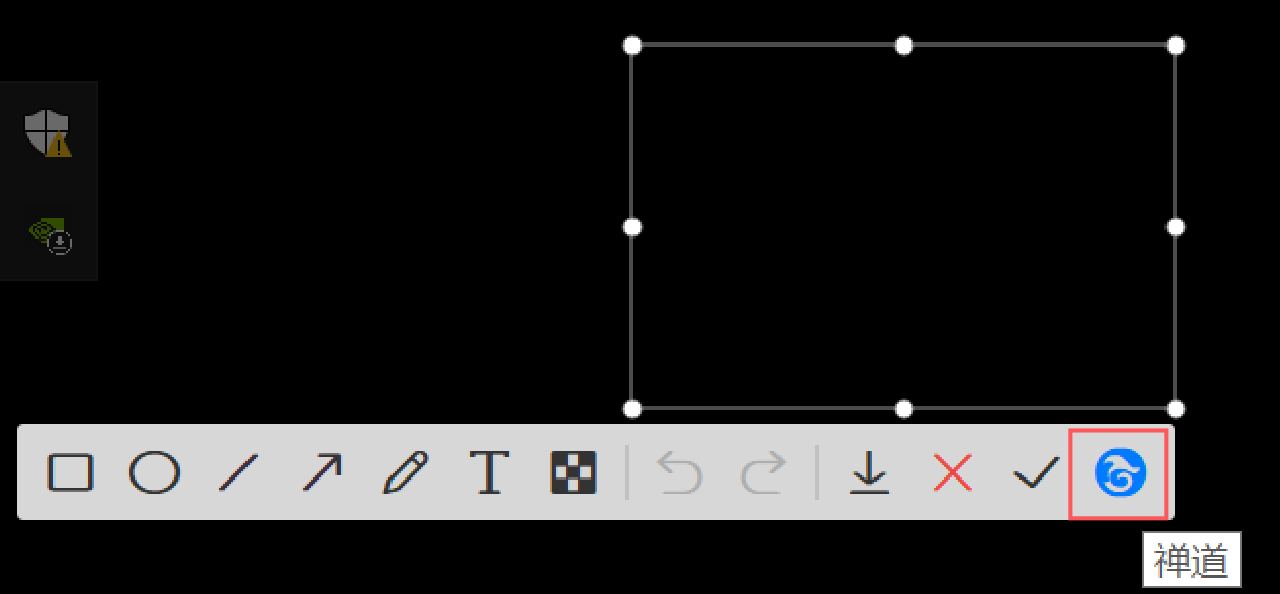Select the rectangle drawing tool
The height and width of the screenshot is (594, 1280).
click(70, 472)
